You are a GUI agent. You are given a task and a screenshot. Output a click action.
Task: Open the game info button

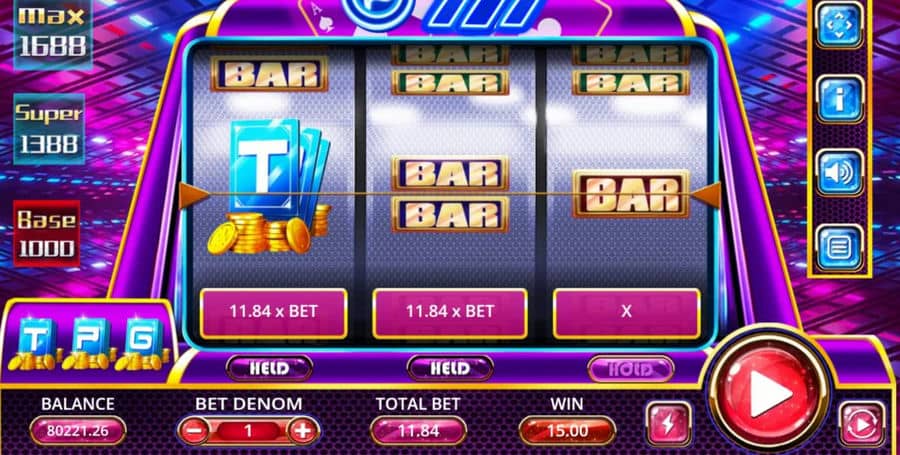[839, 99]
